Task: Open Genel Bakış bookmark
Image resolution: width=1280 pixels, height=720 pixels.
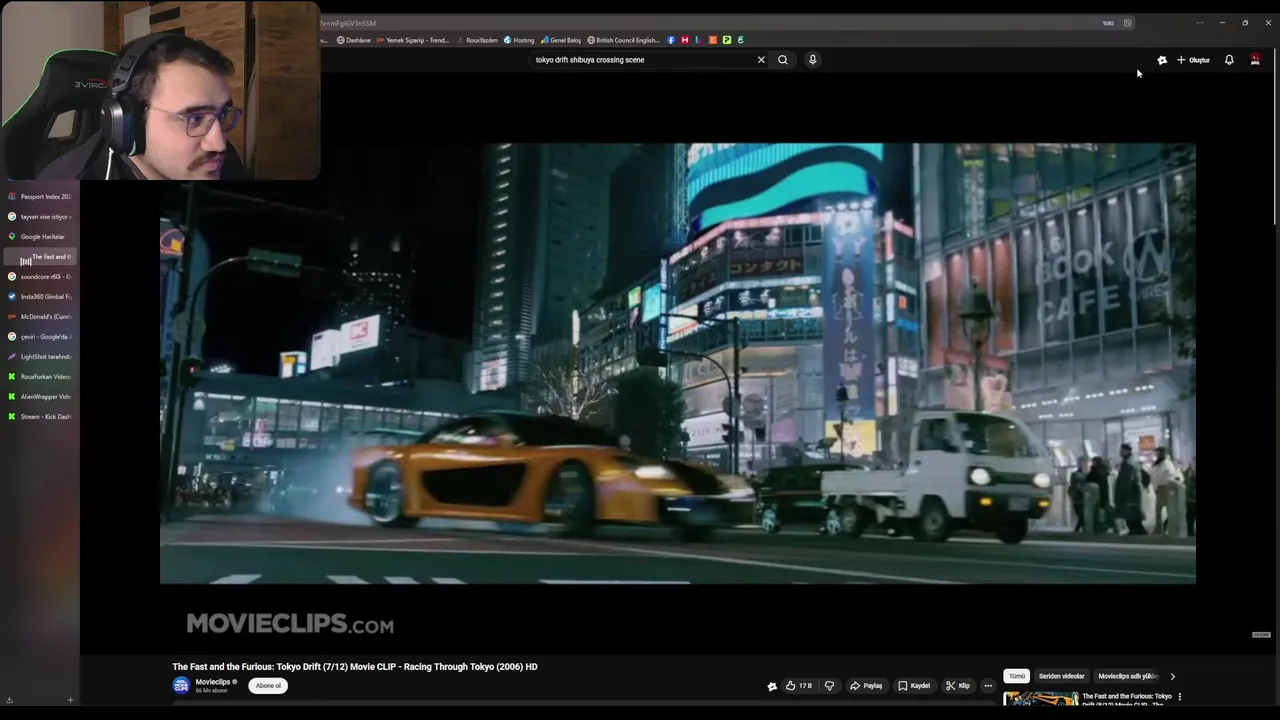Action: tap(561, 40)
